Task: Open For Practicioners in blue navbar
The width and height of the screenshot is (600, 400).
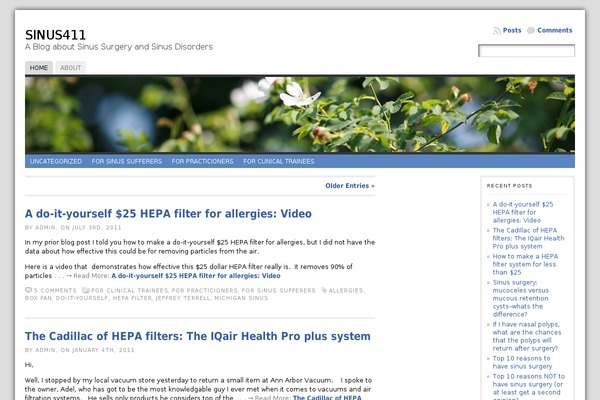Action: 202,160
